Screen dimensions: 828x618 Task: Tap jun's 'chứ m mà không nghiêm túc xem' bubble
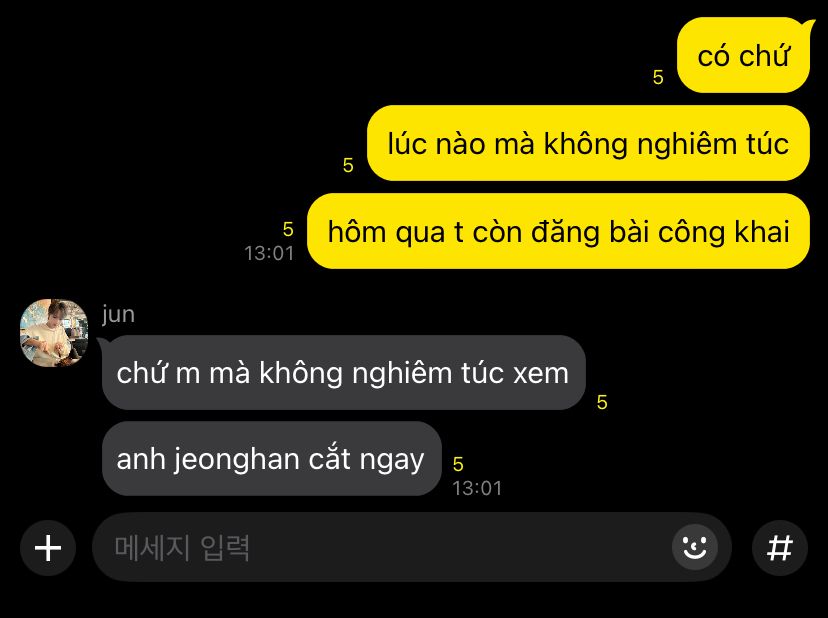(344, 373)
